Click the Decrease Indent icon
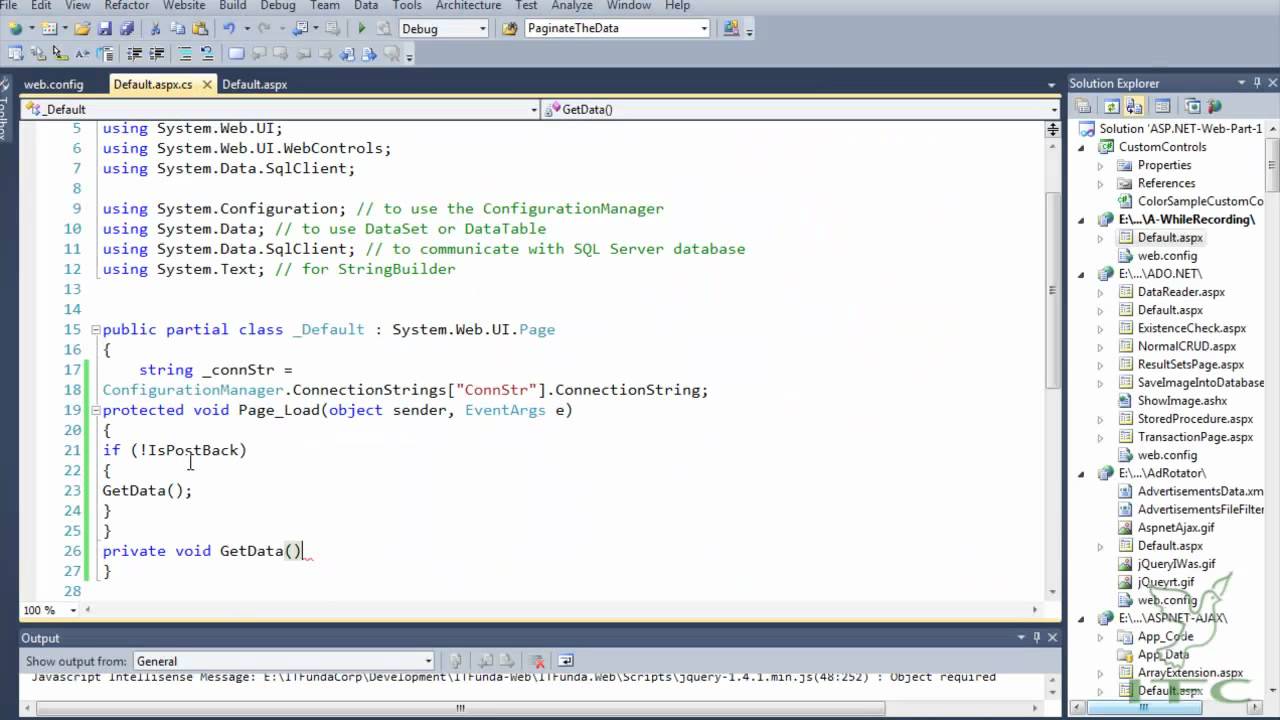The image size is (1280, 720). point(134,53)
